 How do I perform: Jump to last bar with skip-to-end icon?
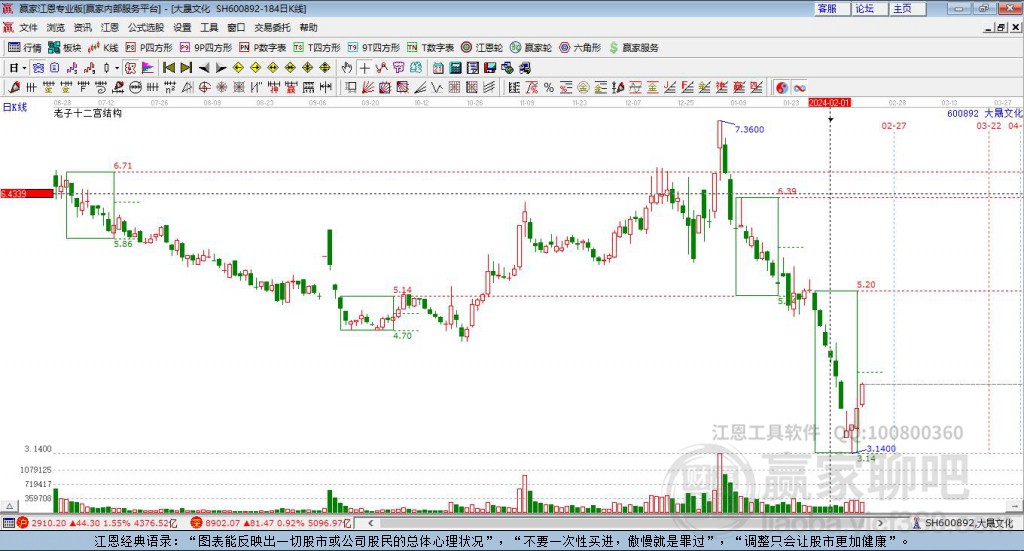pyautogui.click(x=186, y=68)
